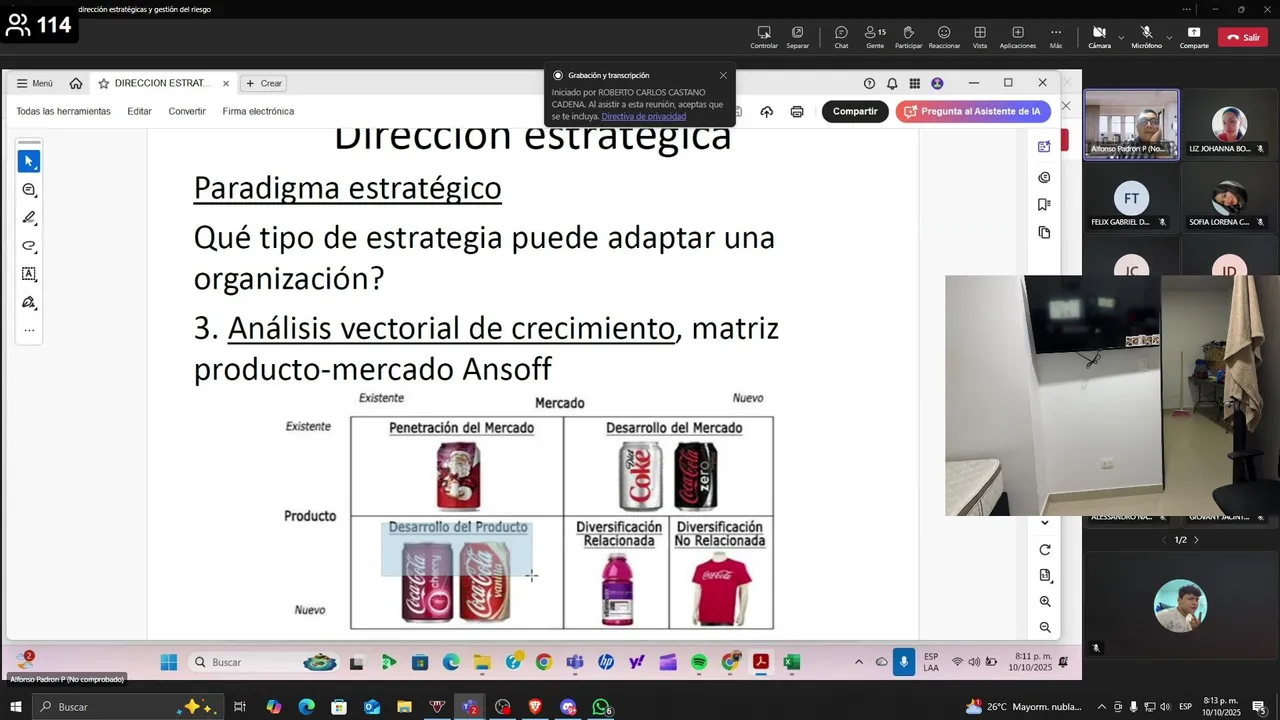1280x720 pixels.
Task: Select the Acrobat arrow selection tool
Action: 28,161
